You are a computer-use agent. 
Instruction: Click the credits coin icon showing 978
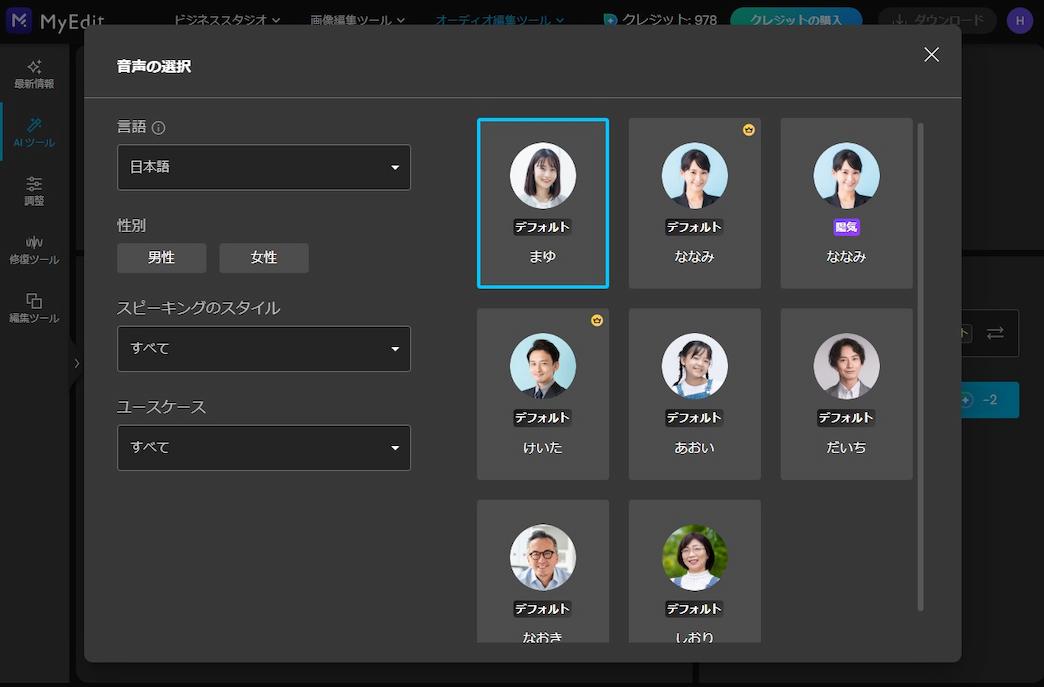tap(610, 19)
